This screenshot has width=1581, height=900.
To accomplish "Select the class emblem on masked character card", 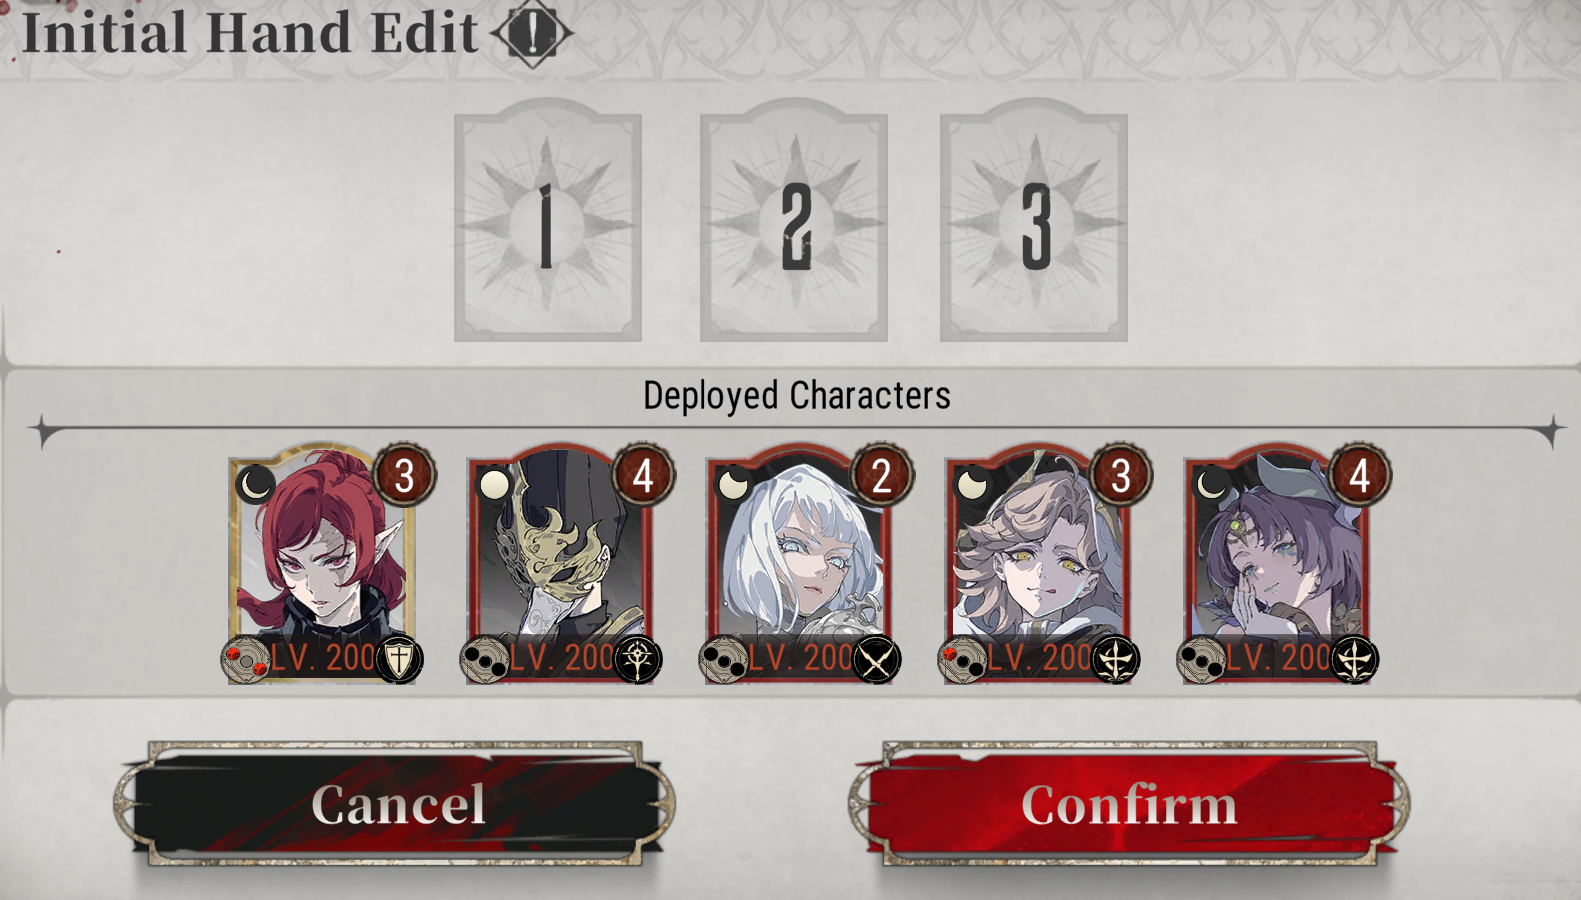I will [637, 660].
